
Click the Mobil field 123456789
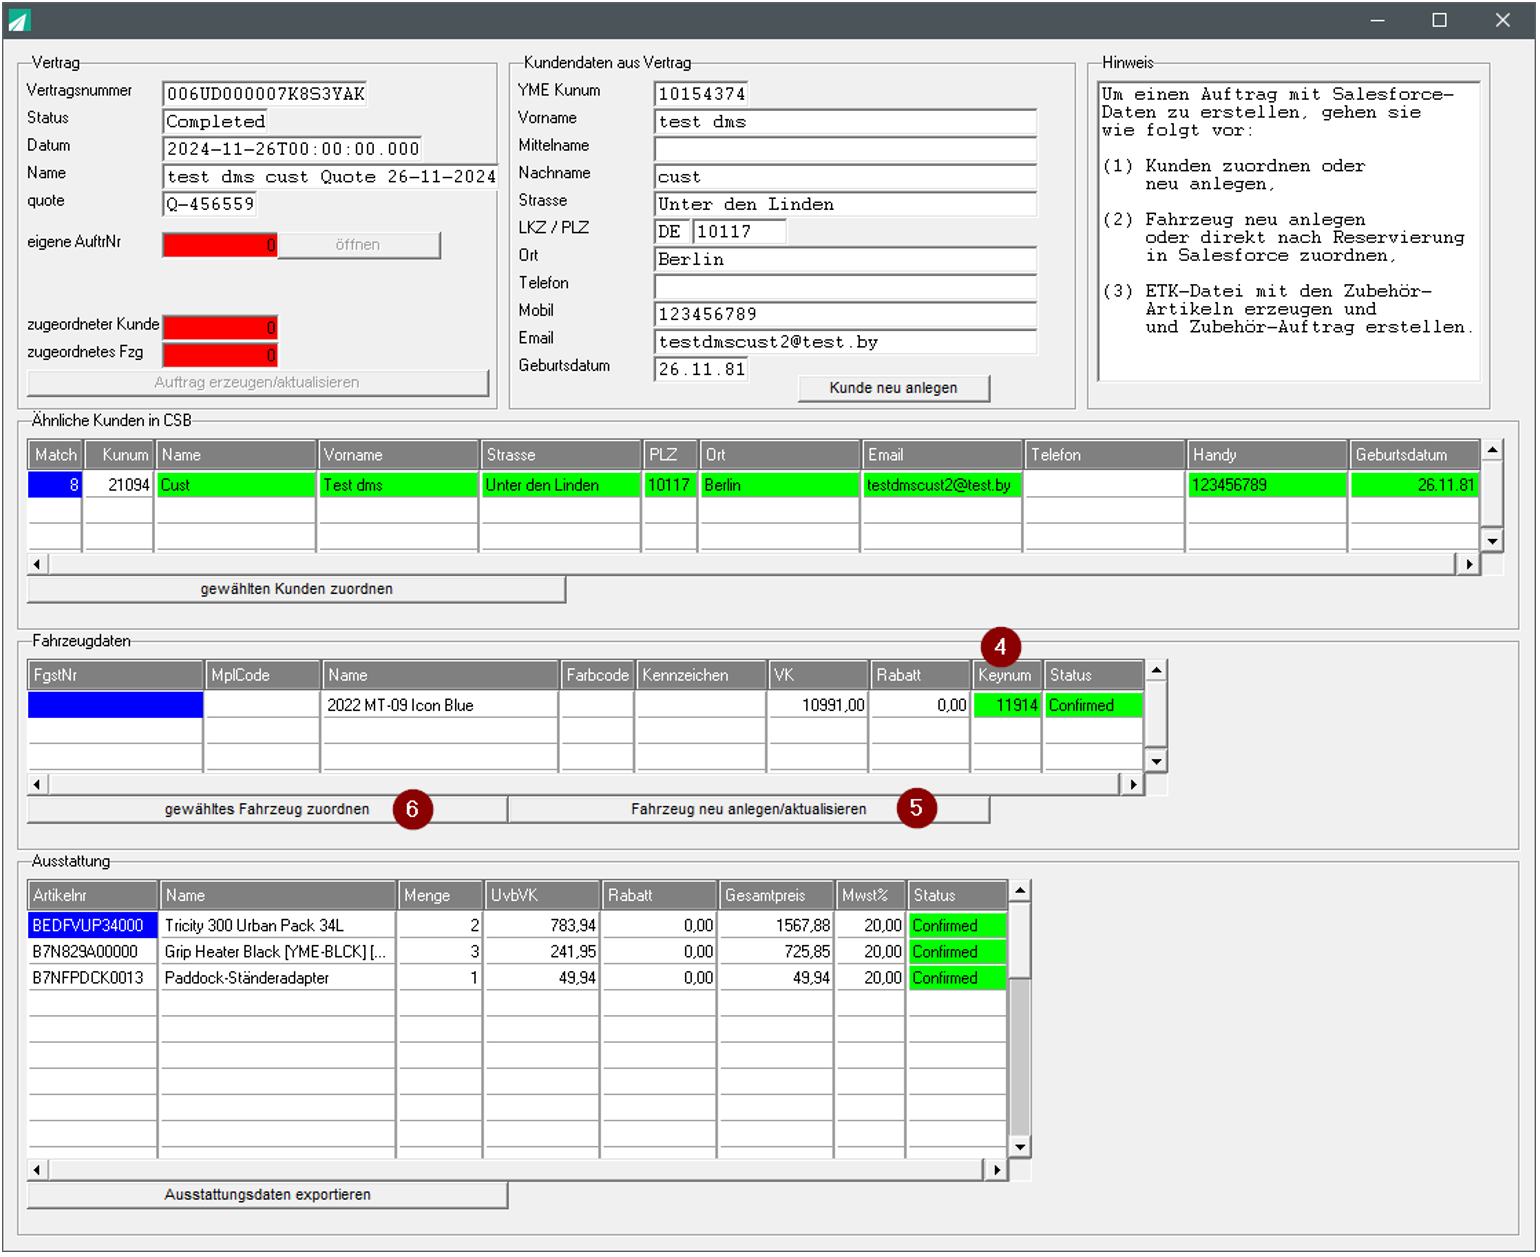(x=845, y=314)
